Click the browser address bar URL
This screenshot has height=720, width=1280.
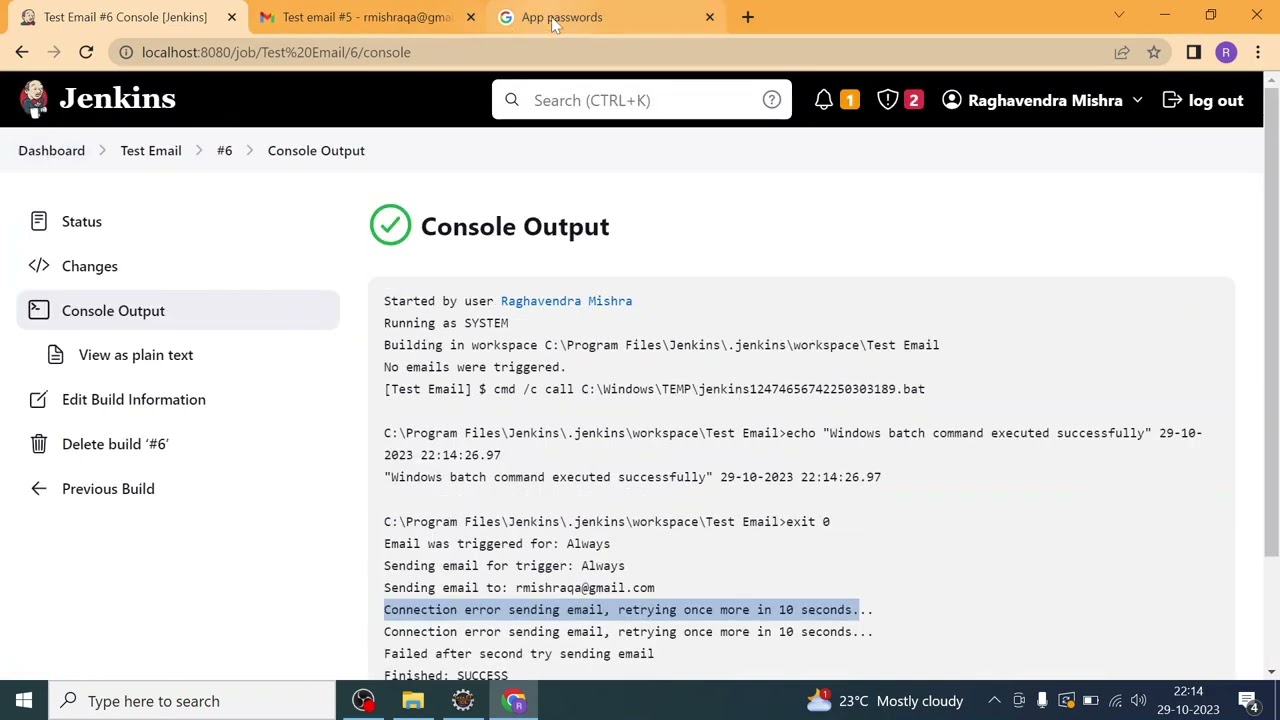point(276,52)
